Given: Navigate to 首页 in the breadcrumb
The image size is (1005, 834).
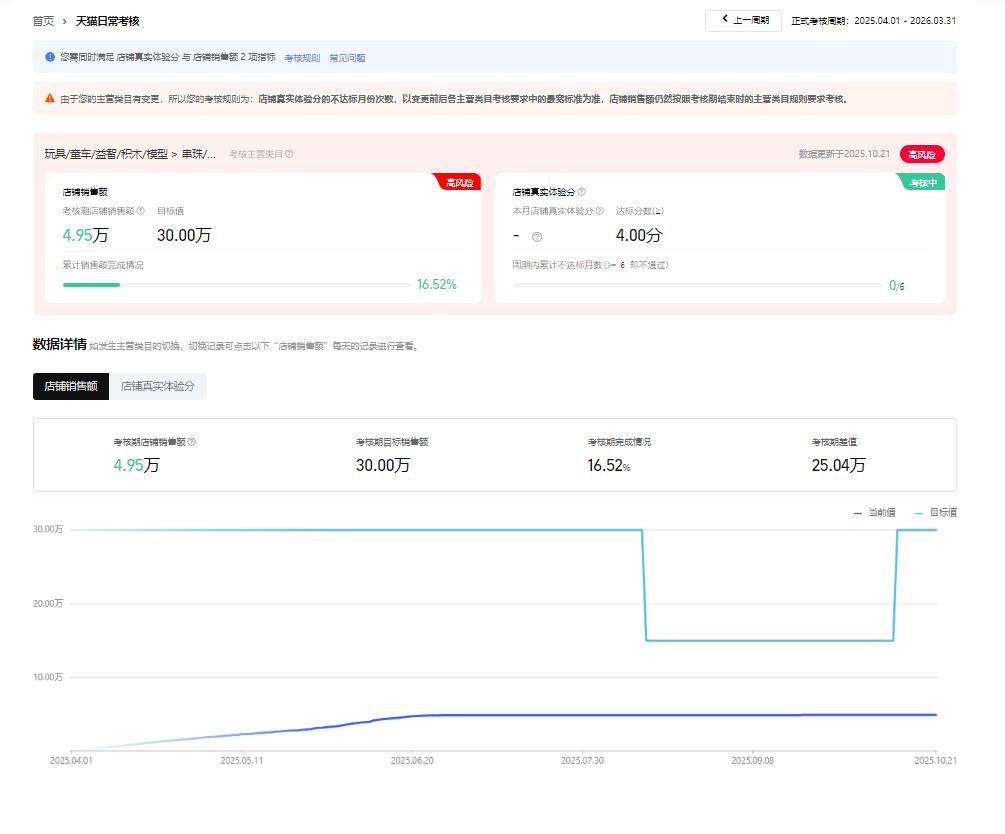Looking at the screenshot, I should tap(43, 20).
